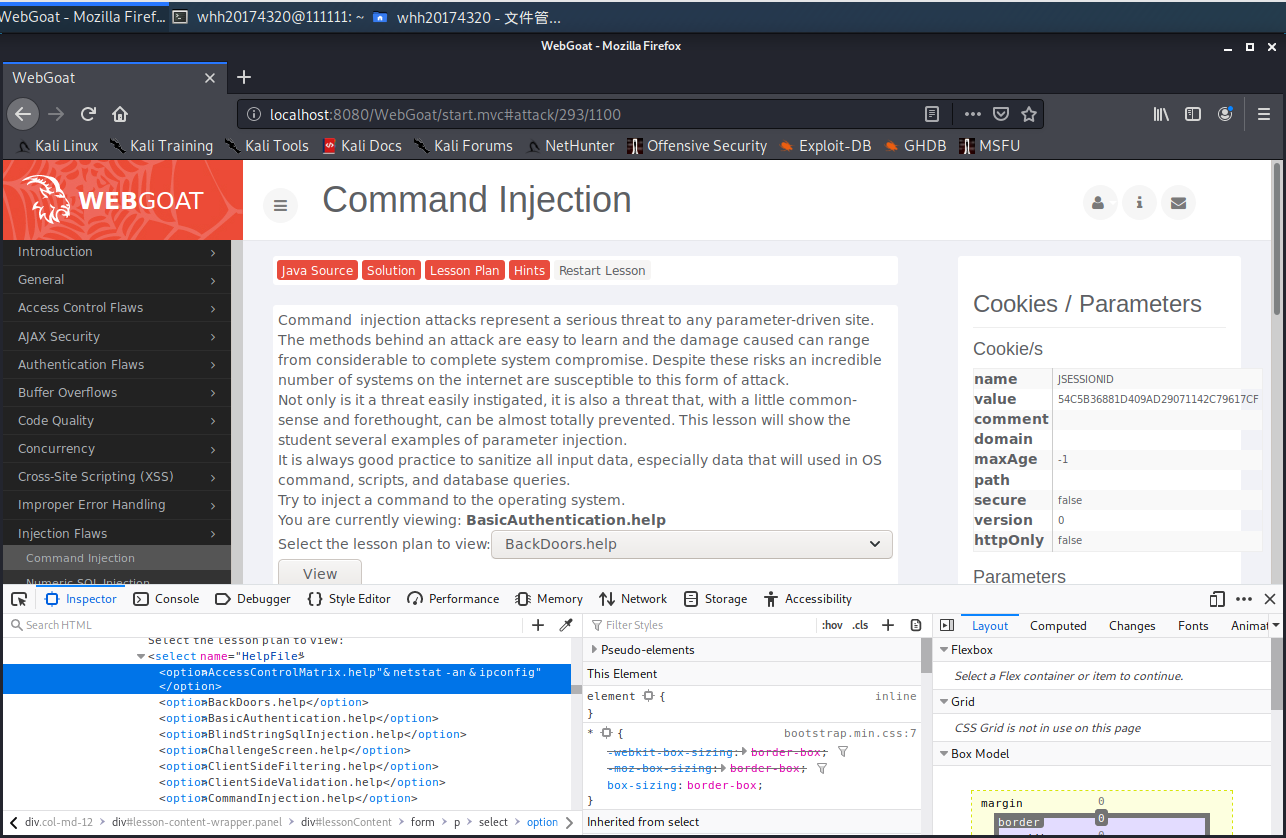Screen dimensions: 1286x838
Task: Click the Search HTML input field
Action: tap(265, 625)
